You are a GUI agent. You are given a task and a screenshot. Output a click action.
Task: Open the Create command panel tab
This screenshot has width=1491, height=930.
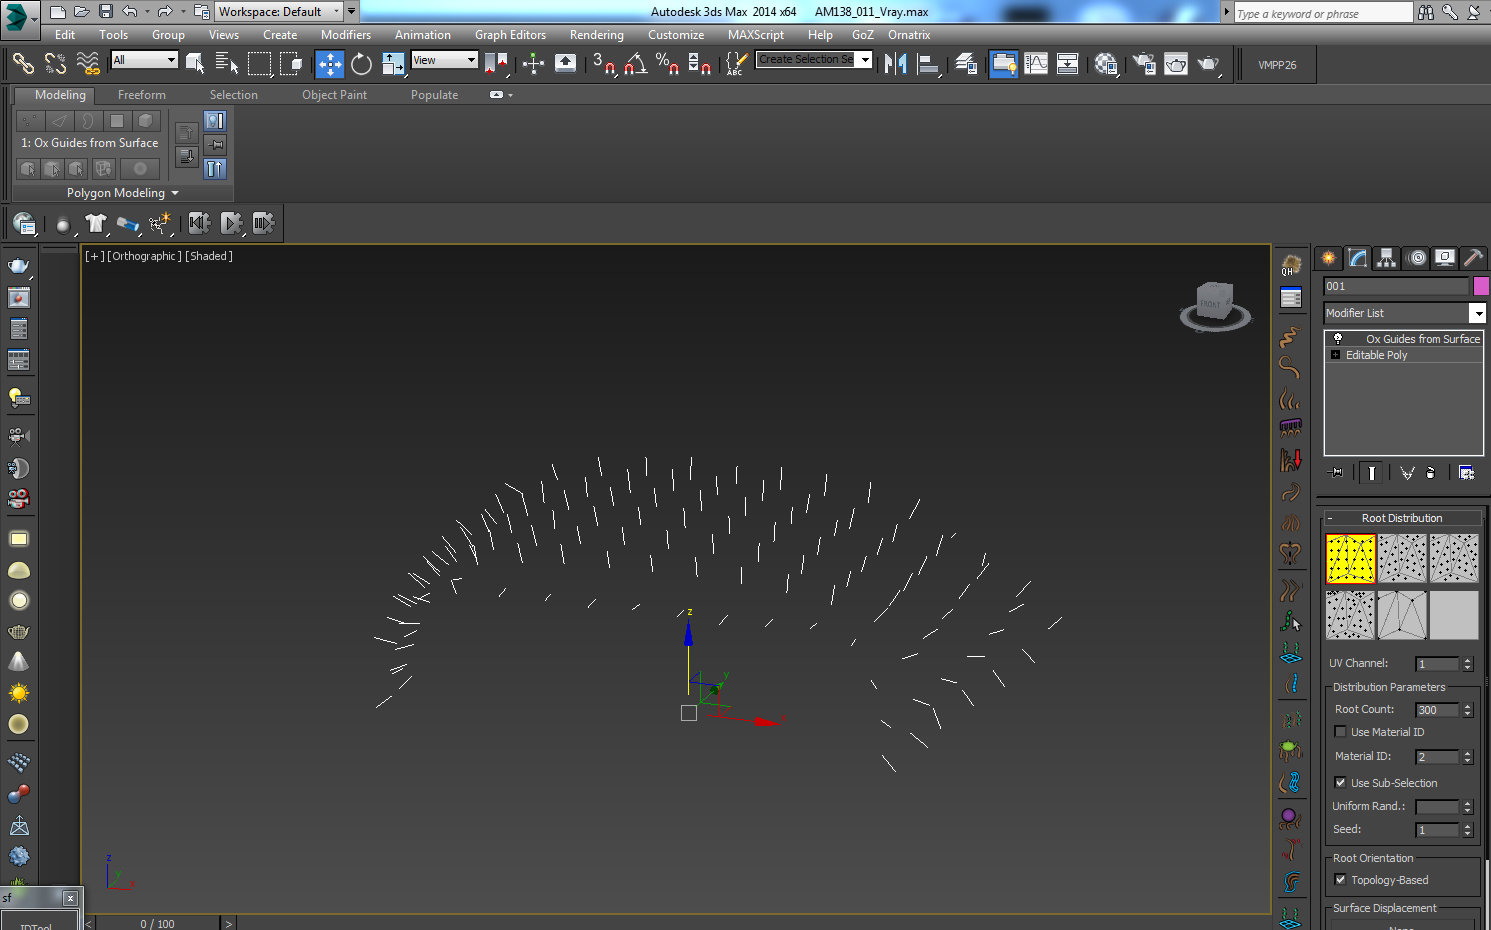pos(1328,258)
